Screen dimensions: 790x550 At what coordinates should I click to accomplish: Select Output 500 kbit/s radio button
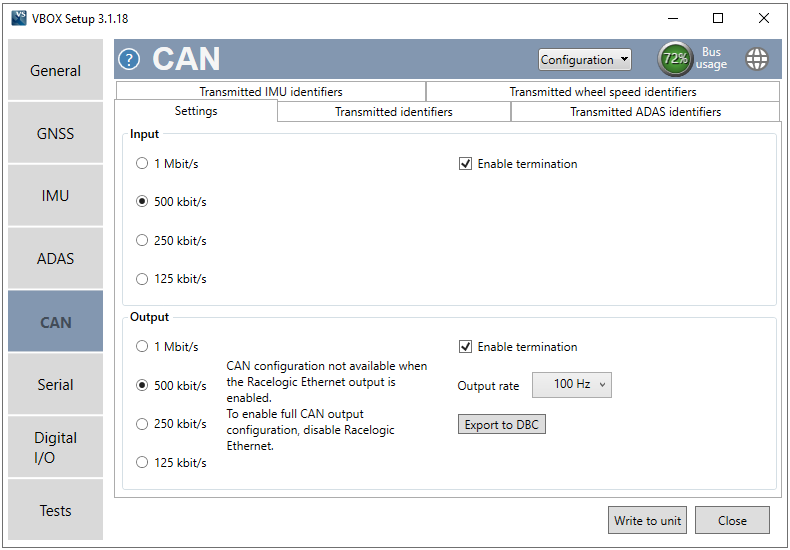click(142, 386)
